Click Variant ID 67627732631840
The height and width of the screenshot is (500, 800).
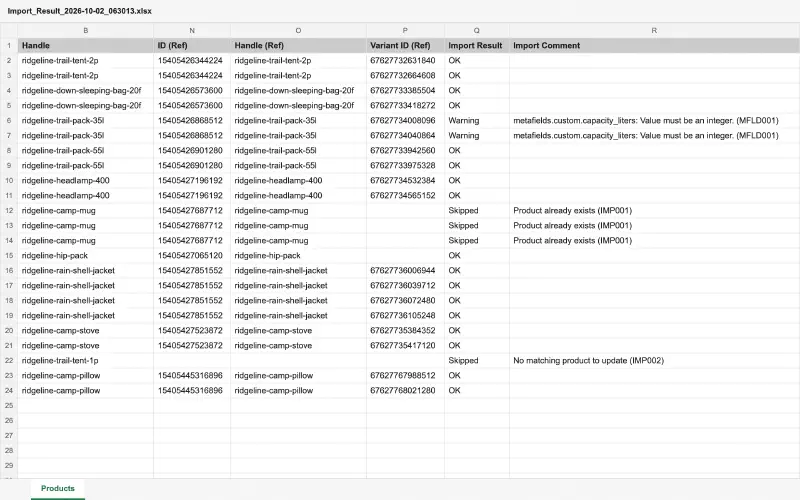pos(403,60)
